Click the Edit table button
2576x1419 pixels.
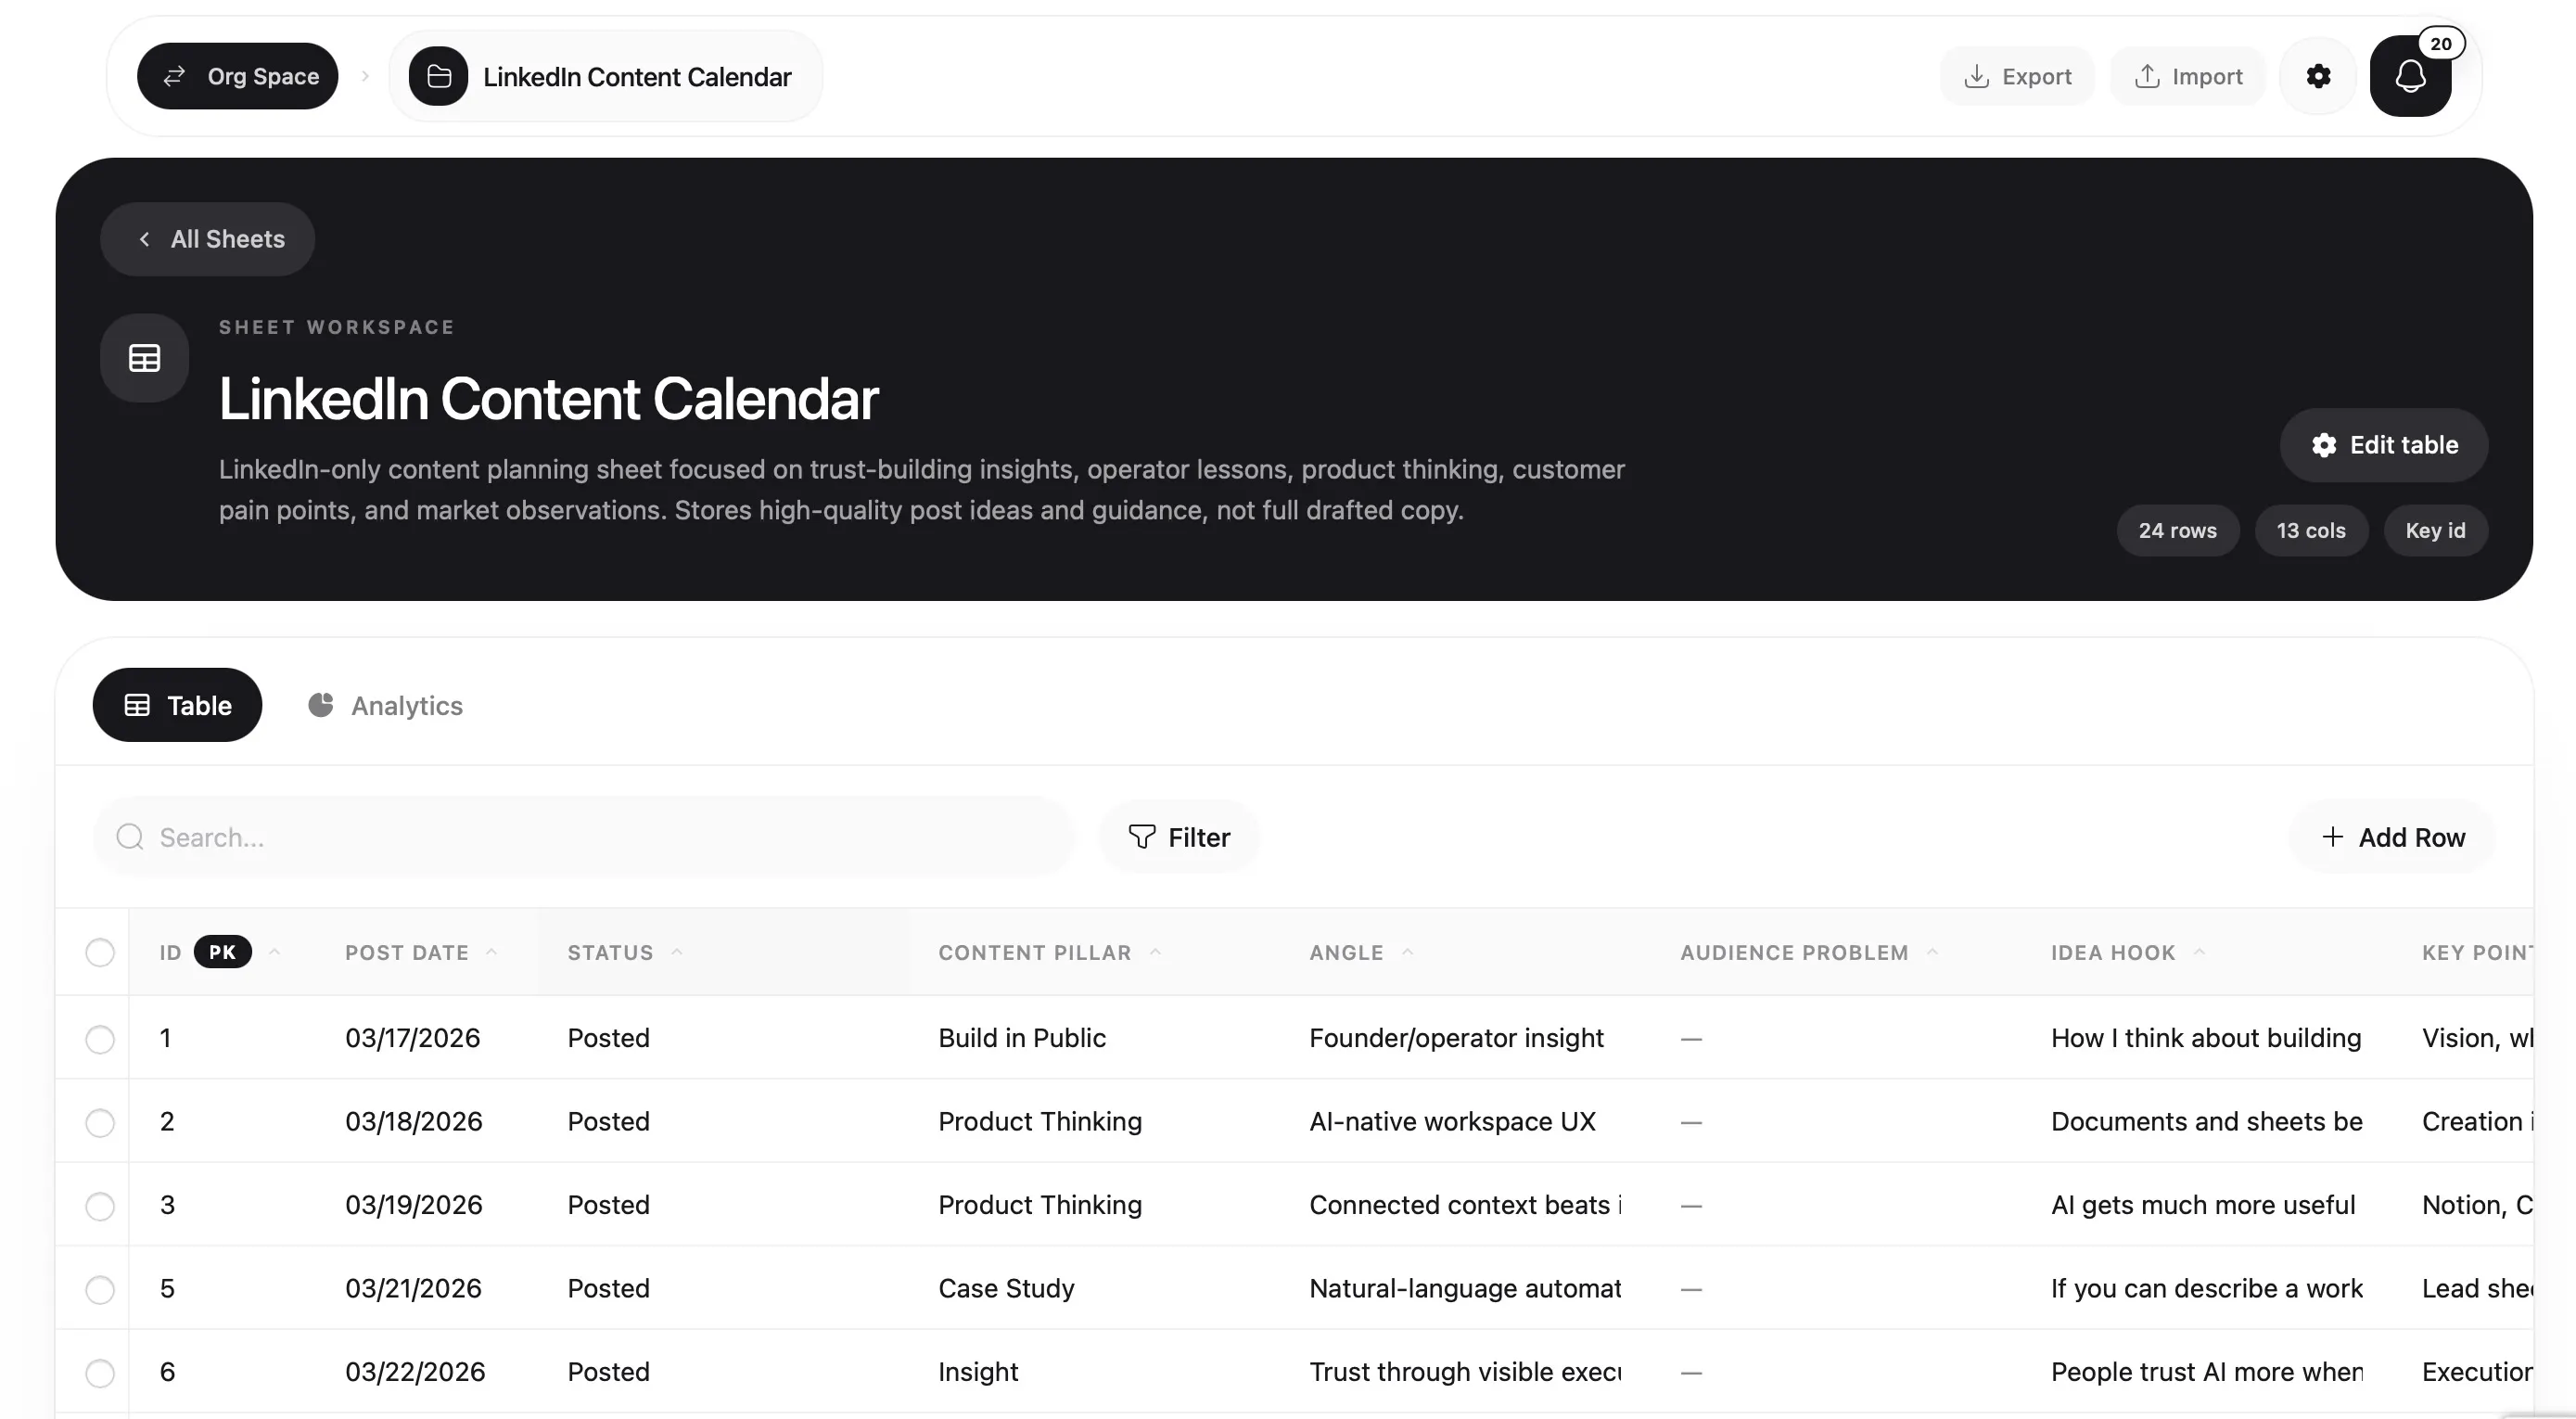pos(2384,445)
